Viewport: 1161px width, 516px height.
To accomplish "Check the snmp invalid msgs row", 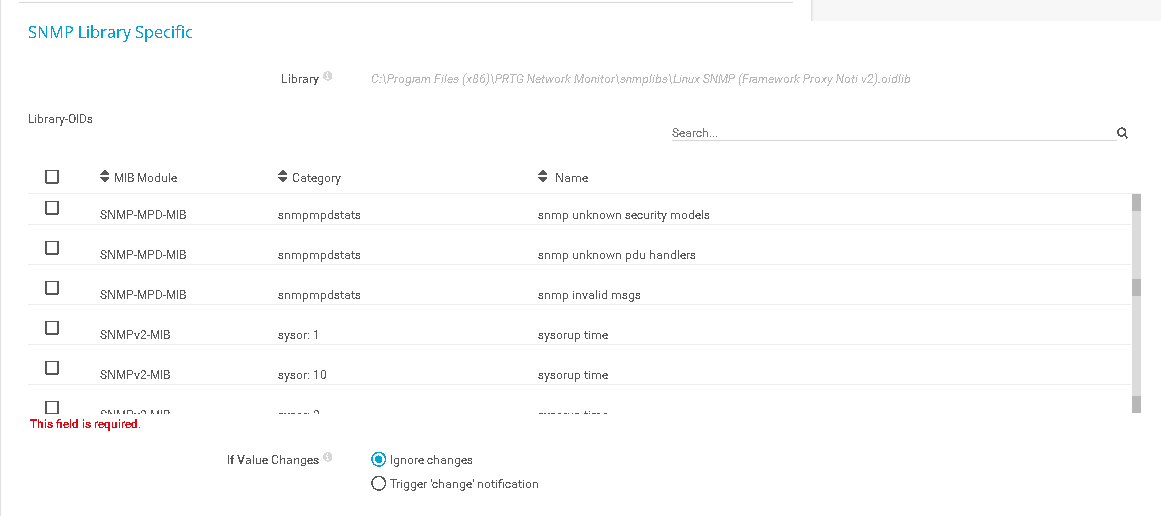I will [52, 288].
